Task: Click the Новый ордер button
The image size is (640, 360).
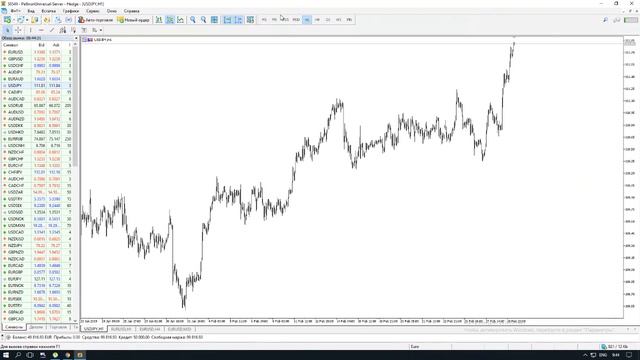Action: 134,20
